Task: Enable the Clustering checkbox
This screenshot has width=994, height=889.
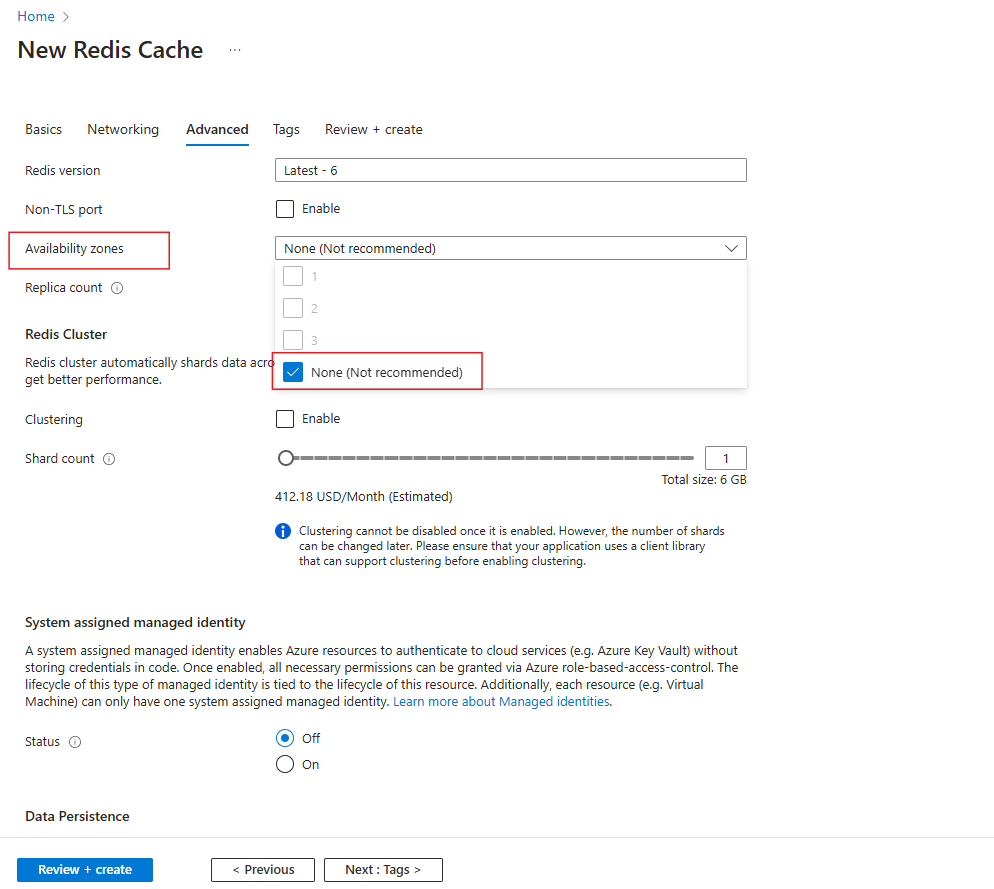Action: (x=285, y=418)
